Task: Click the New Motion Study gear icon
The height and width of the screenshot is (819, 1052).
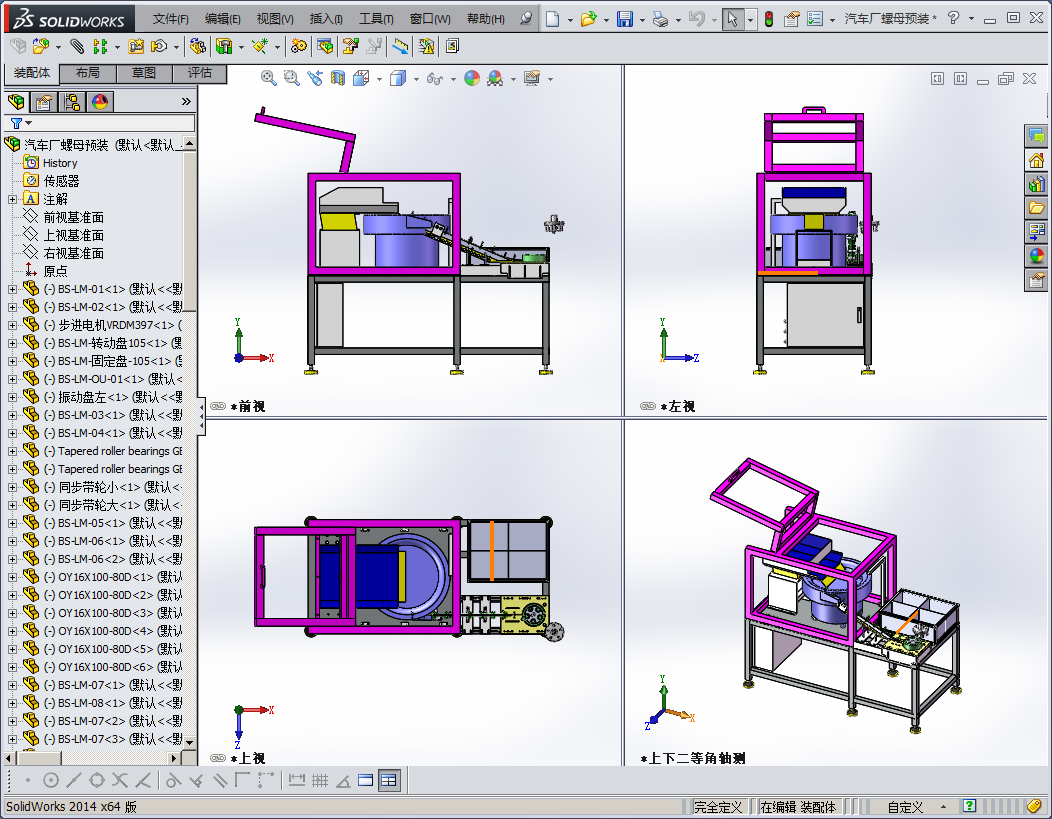Action: (x=299, y=46)
